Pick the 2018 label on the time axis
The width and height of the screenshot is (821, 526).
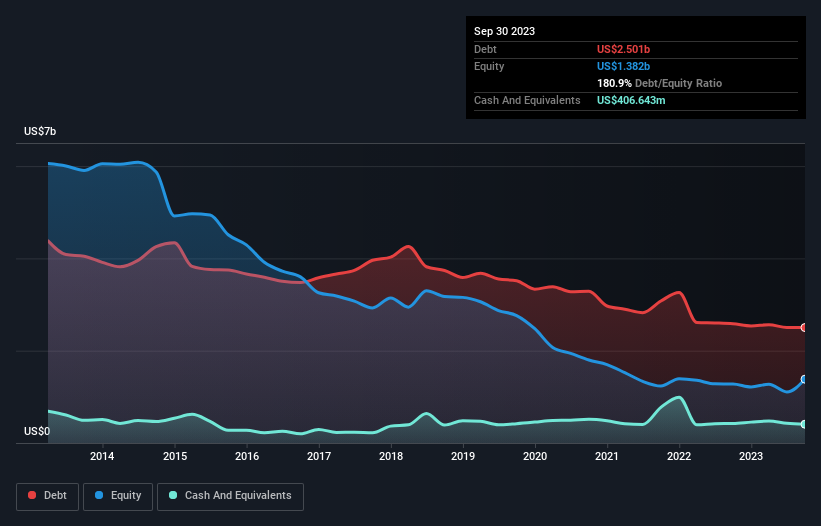(391, 457)
